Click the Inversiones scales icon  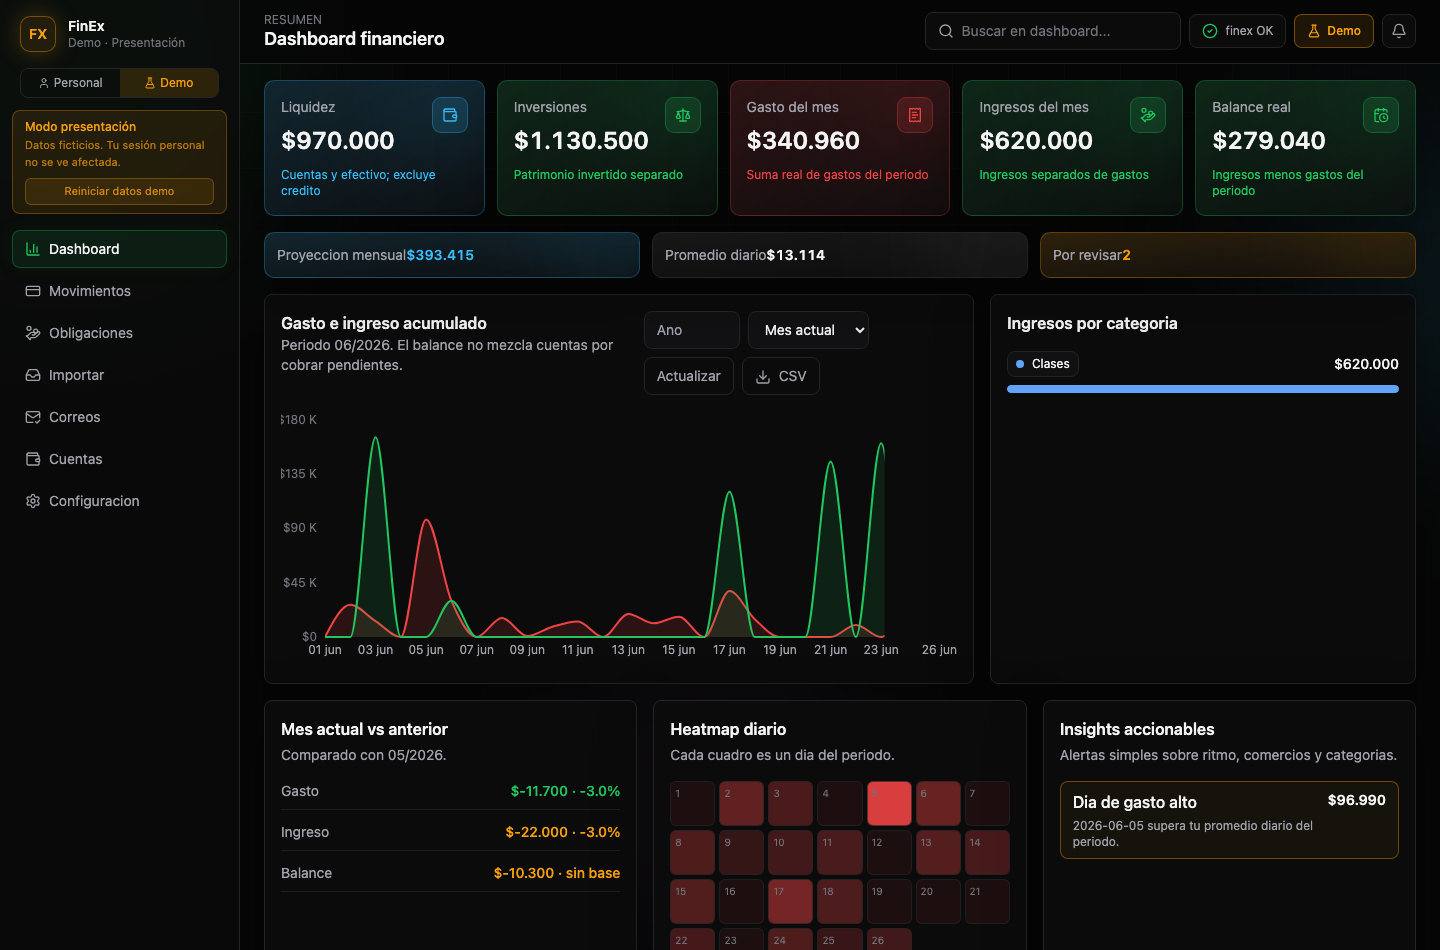(683, 115)
